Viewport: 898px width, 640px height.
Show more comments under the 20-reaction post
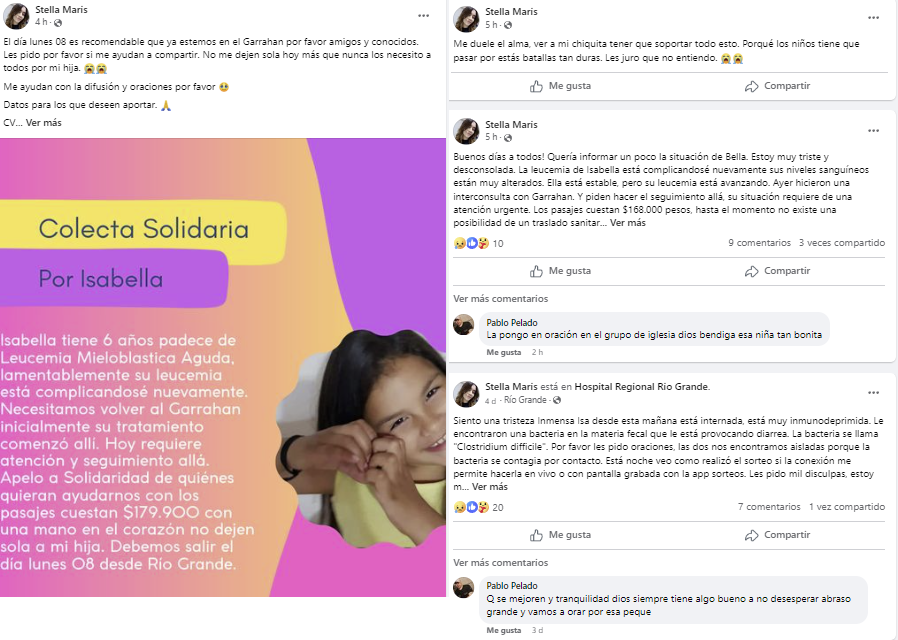(501, 563)
